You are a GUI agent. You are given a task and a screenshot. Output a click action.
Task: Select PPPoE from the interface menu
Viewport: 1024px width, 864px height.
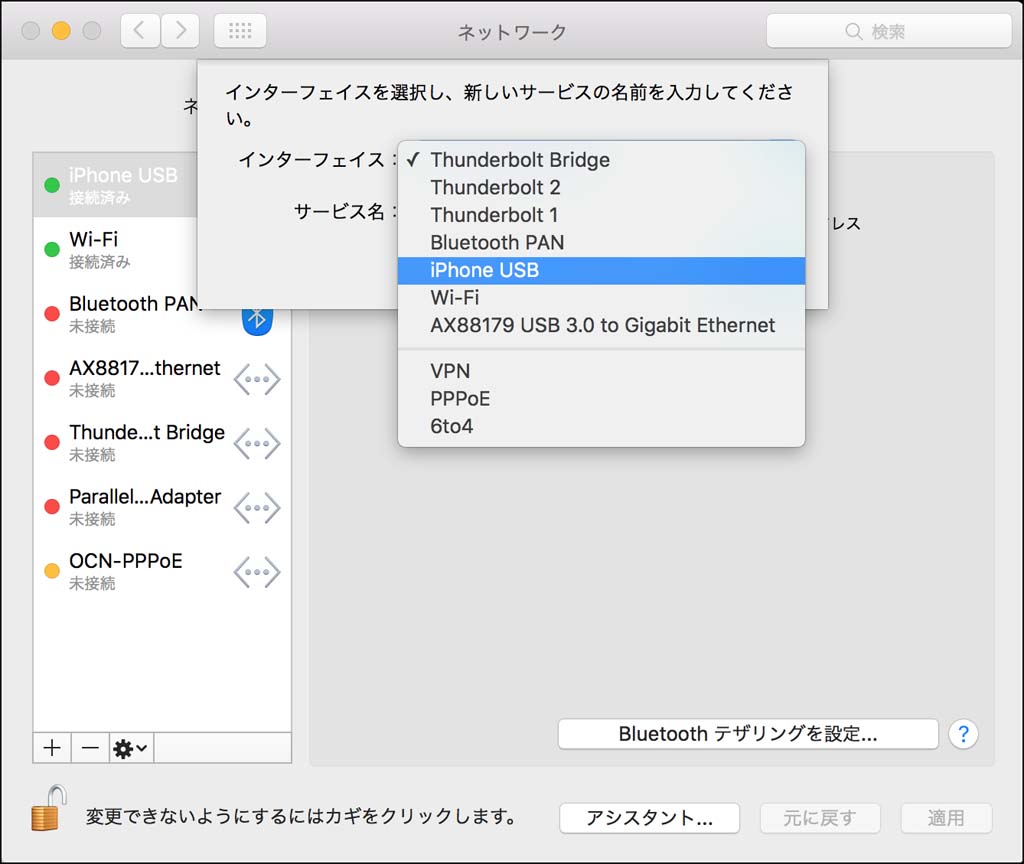point(601,398)
